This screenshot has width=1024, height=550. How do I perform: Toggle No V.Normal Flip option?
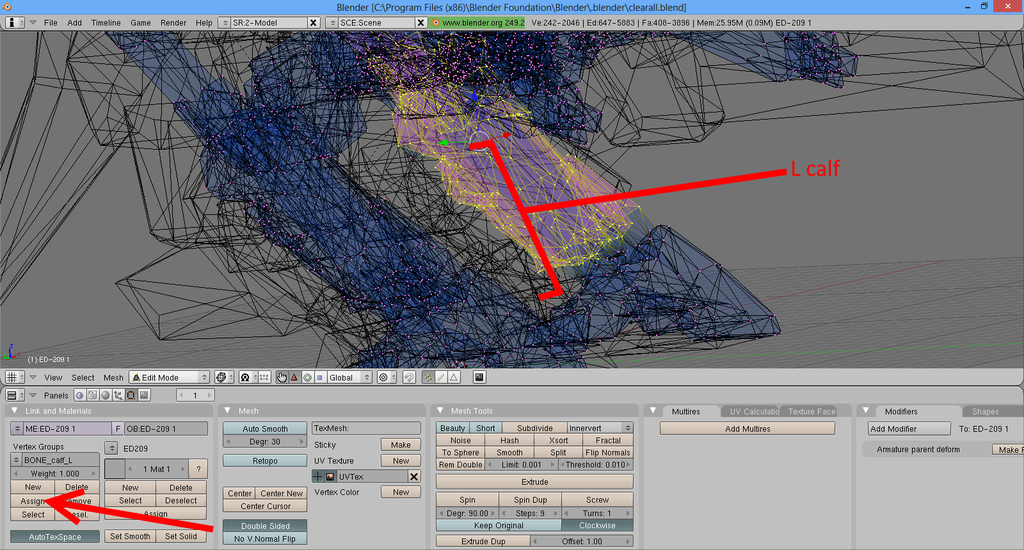[264, 539]
